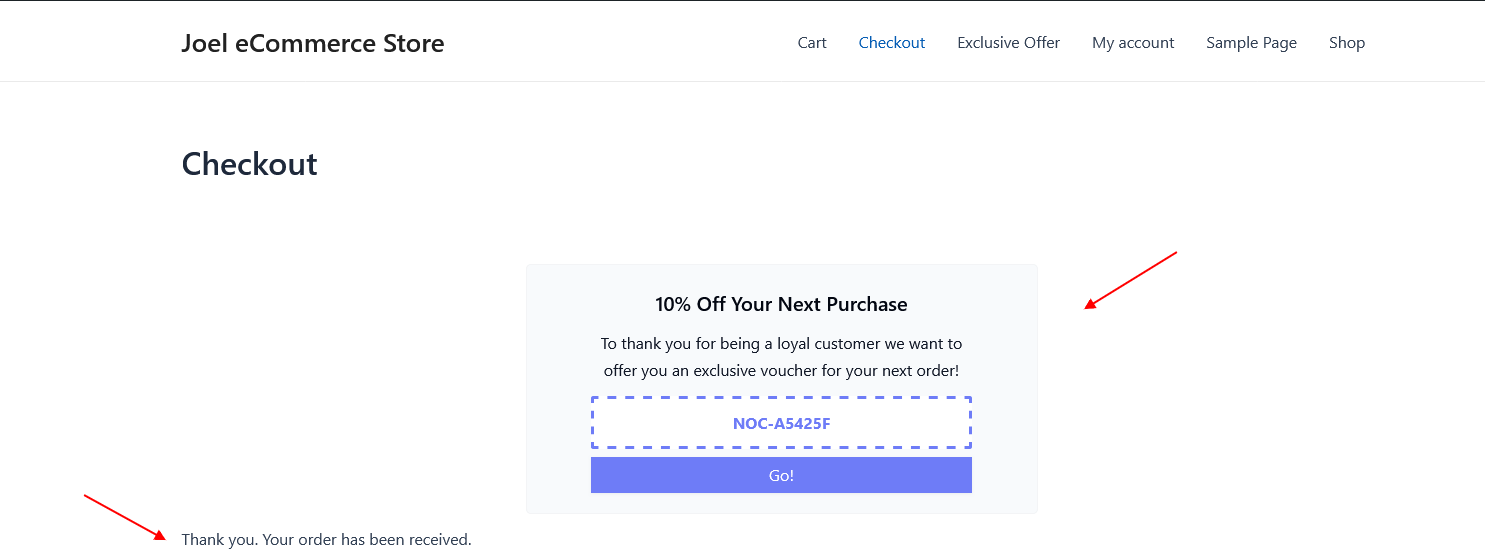Click '10% Off' in the voucher heading

click(691, 304)
